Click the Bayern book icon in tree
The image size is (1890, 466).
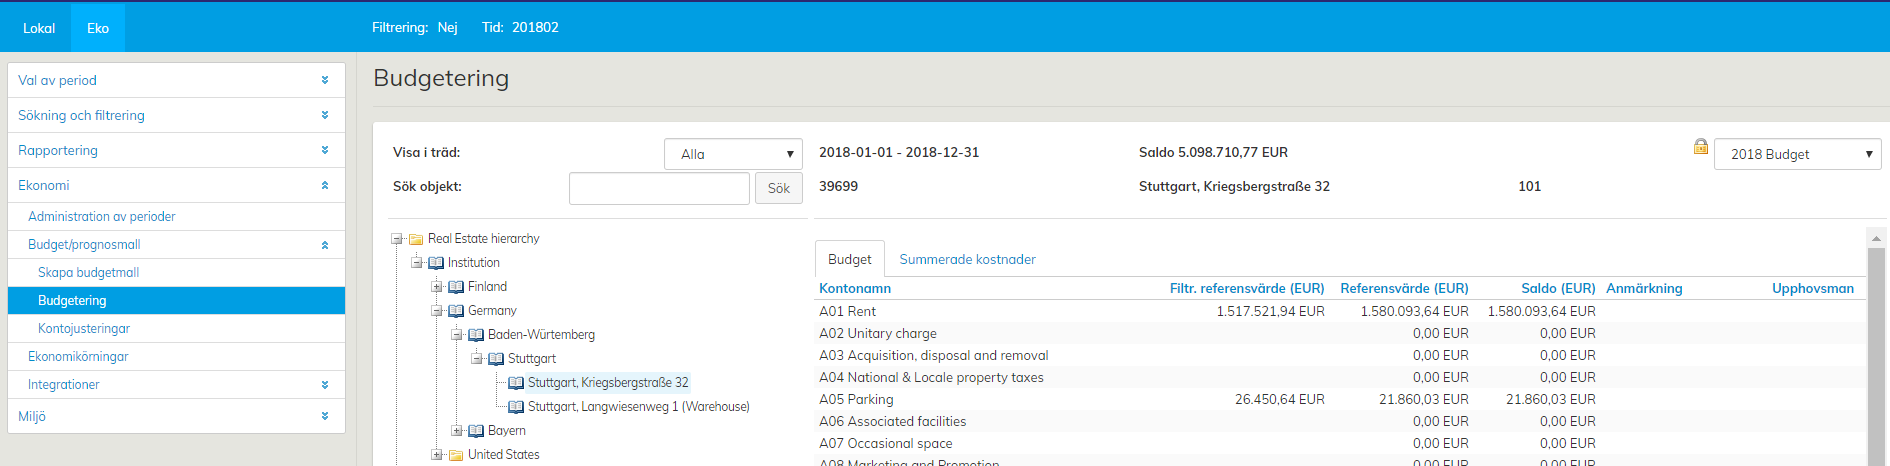point(476,431)
